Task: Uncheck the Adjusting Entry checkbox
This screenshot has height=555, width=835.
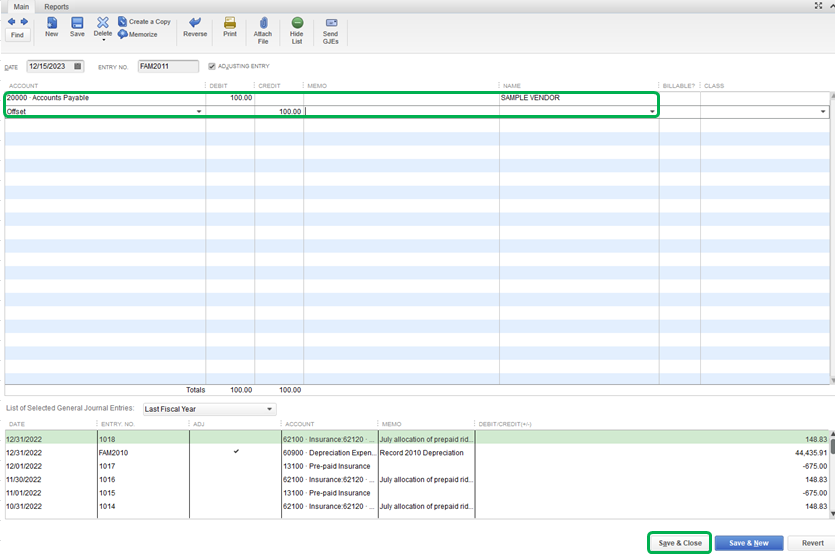Action: click(x=211, y=66)
